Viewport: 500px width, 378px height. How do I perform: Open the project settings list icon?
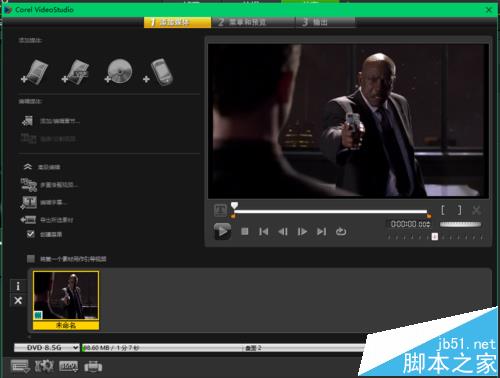20,366
